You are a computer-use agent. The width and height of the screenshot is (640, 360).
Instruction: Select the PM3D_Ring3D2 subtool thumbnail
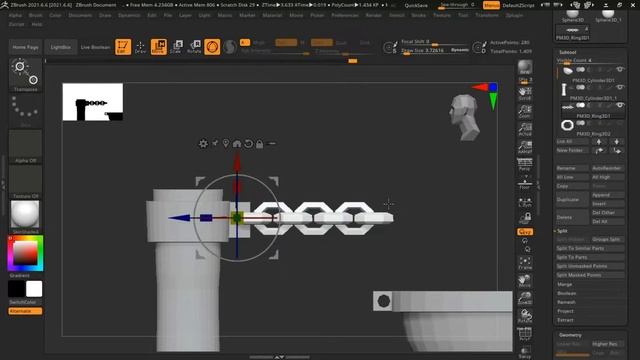(x=567, y=125)
